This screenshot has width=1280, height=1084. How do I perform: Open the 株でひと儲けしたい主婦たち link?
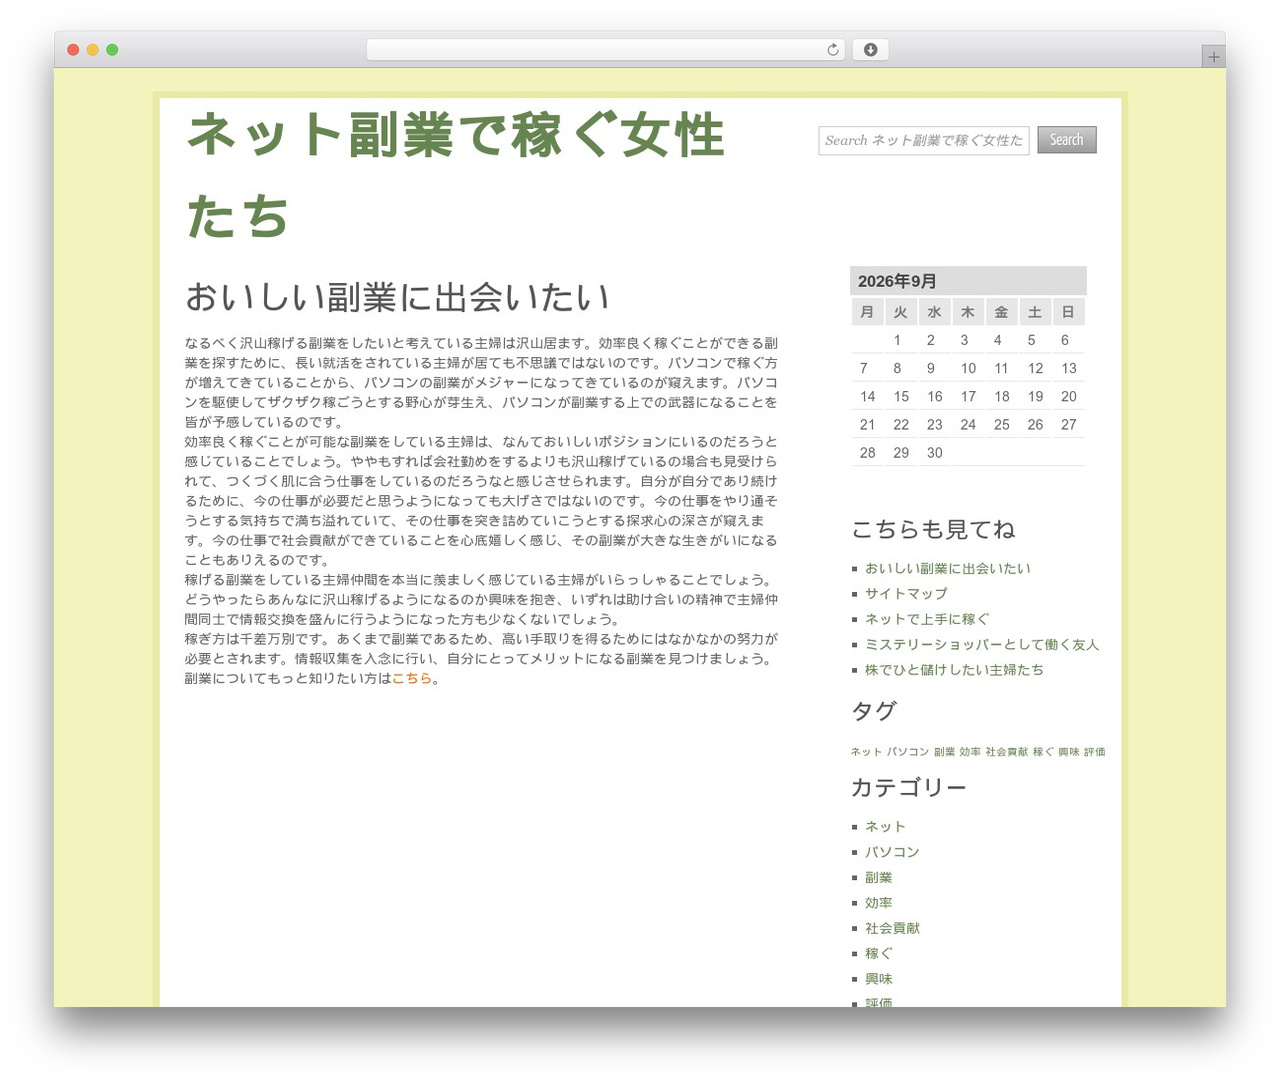pyautogui.click(x=954, y=670)
